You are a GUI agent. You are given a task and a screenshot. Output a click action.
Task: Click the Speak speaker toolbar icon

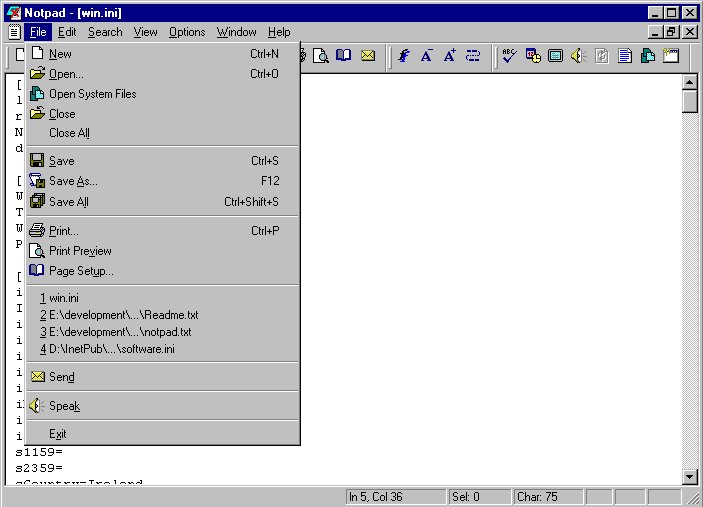pyautogui.click(x=578, y=56)
